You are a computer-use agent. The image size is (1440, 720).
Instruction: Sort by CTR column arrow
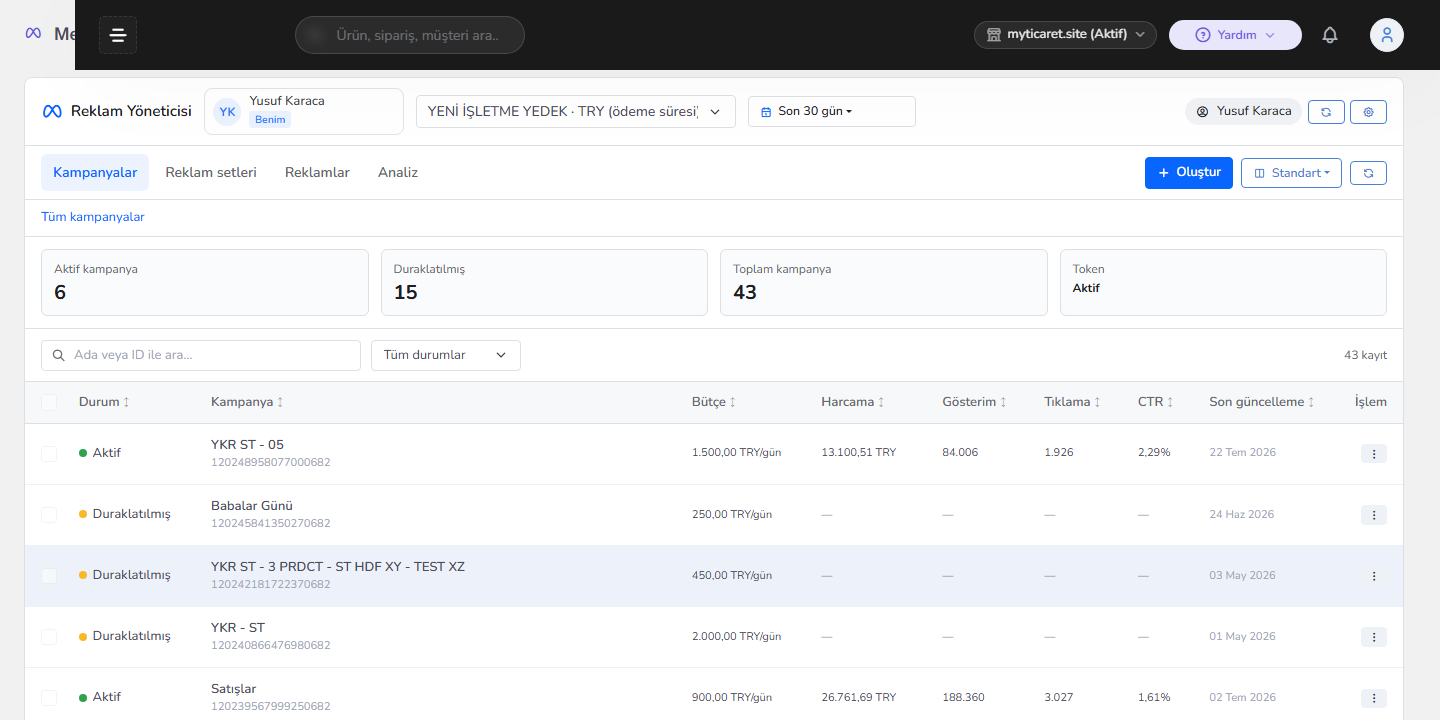tap(1170, 402)
